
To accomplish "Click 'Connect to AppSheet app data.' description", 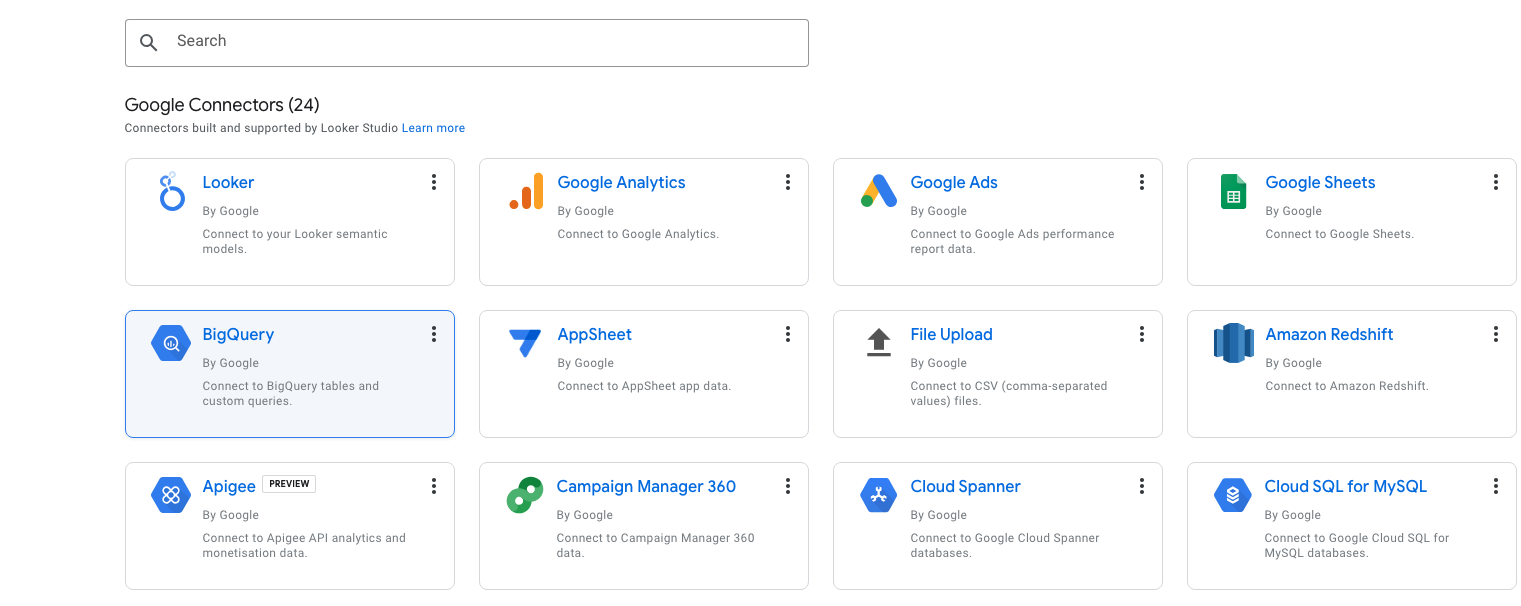I will (x=644, y=386).
